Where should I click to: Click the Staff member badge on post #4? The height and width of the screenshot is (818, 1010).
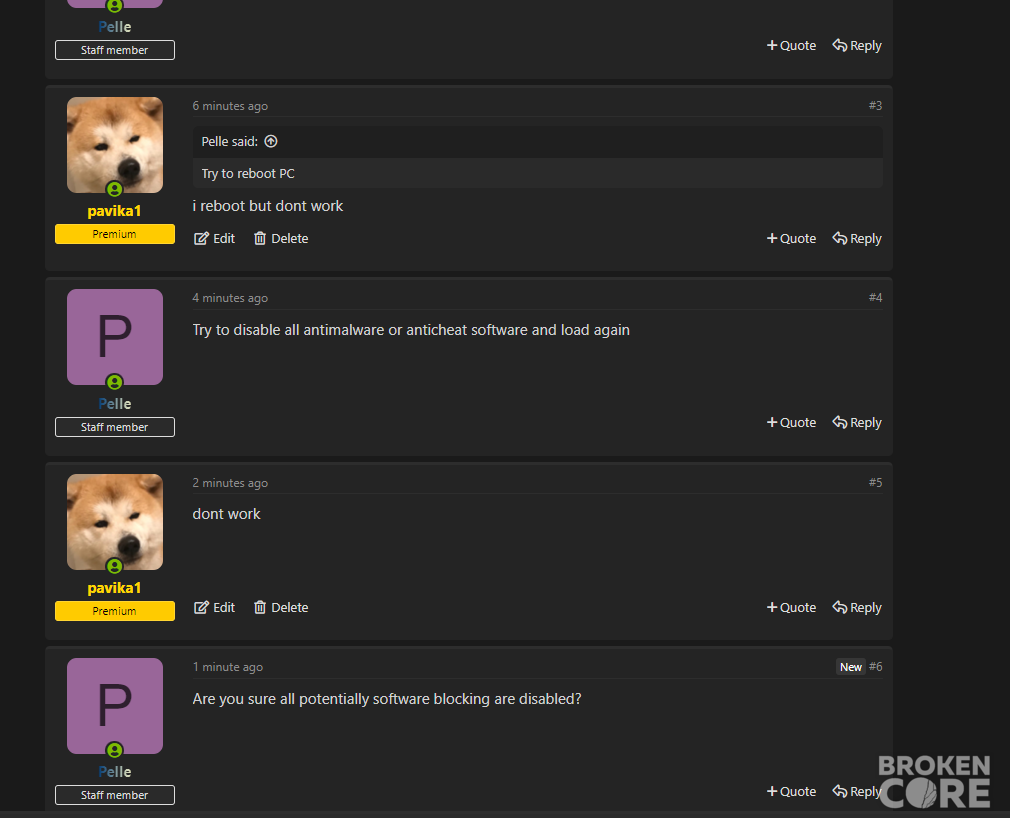115,427
